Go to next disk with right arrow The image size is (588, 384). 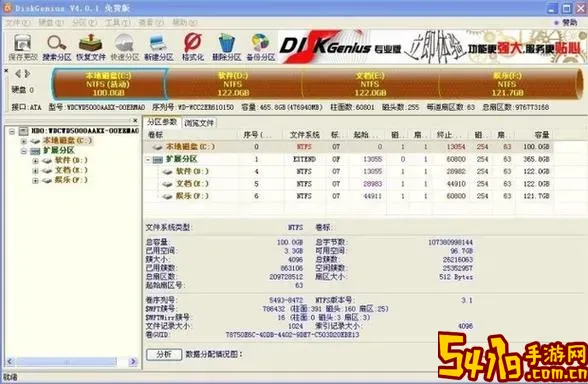pos(27,74)
